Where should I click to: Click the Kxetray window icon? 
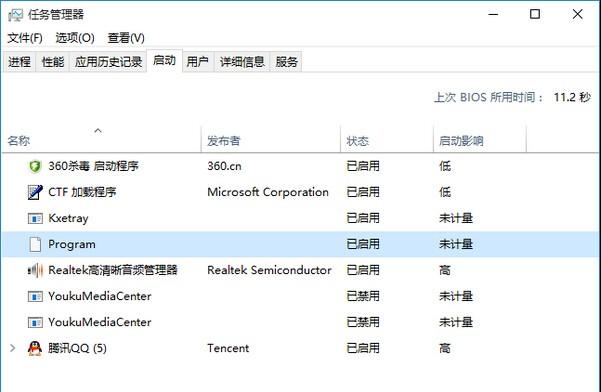point(35,218)
